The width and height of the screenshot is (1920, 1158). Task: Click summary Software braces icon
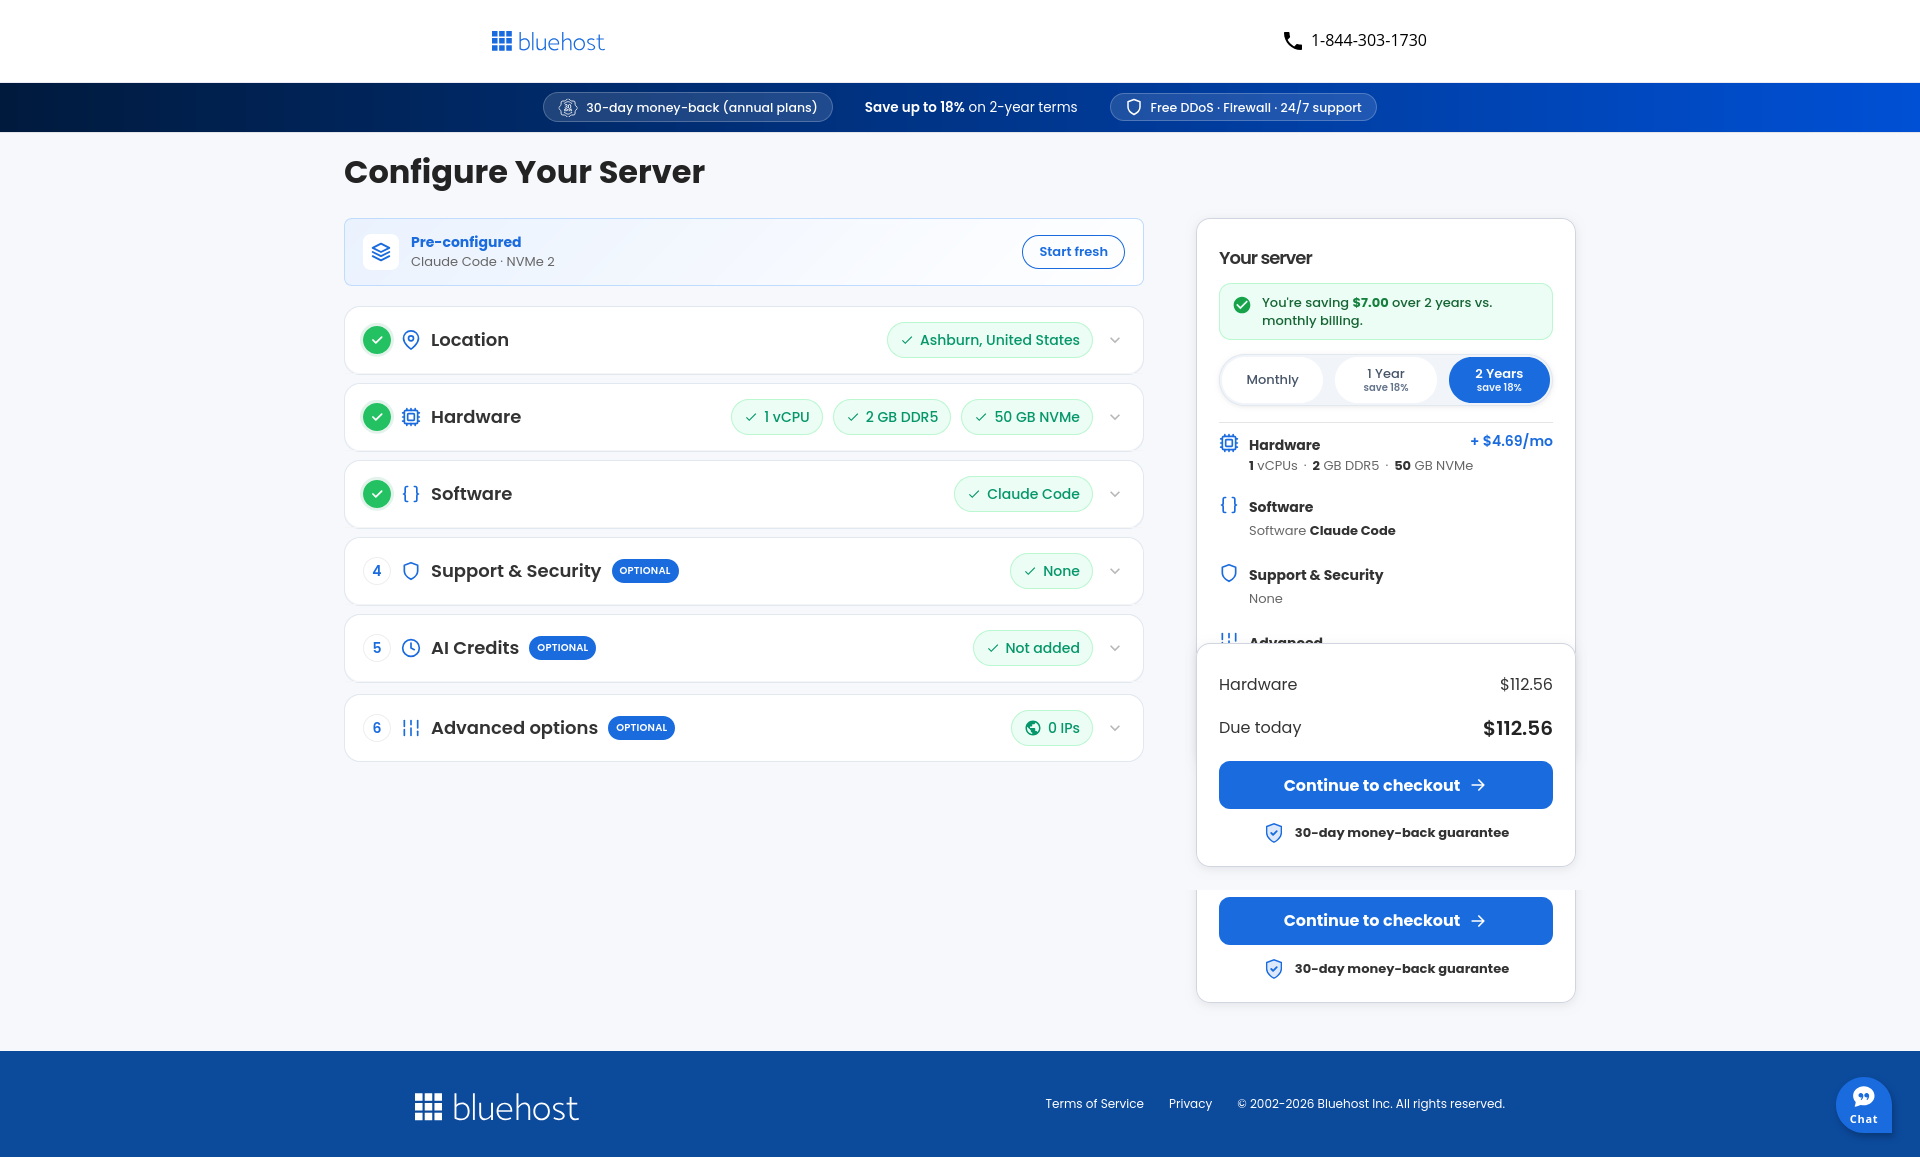1229,505
